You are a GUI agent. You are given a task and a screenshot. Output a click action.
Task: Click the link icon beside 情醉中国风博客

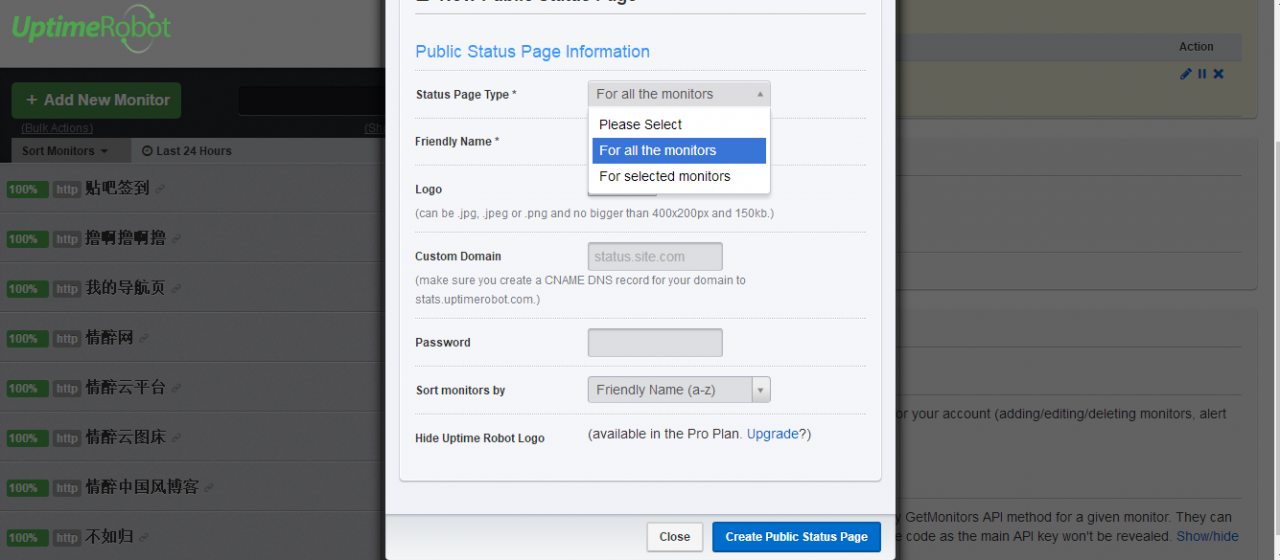click(x=210, y=488)
